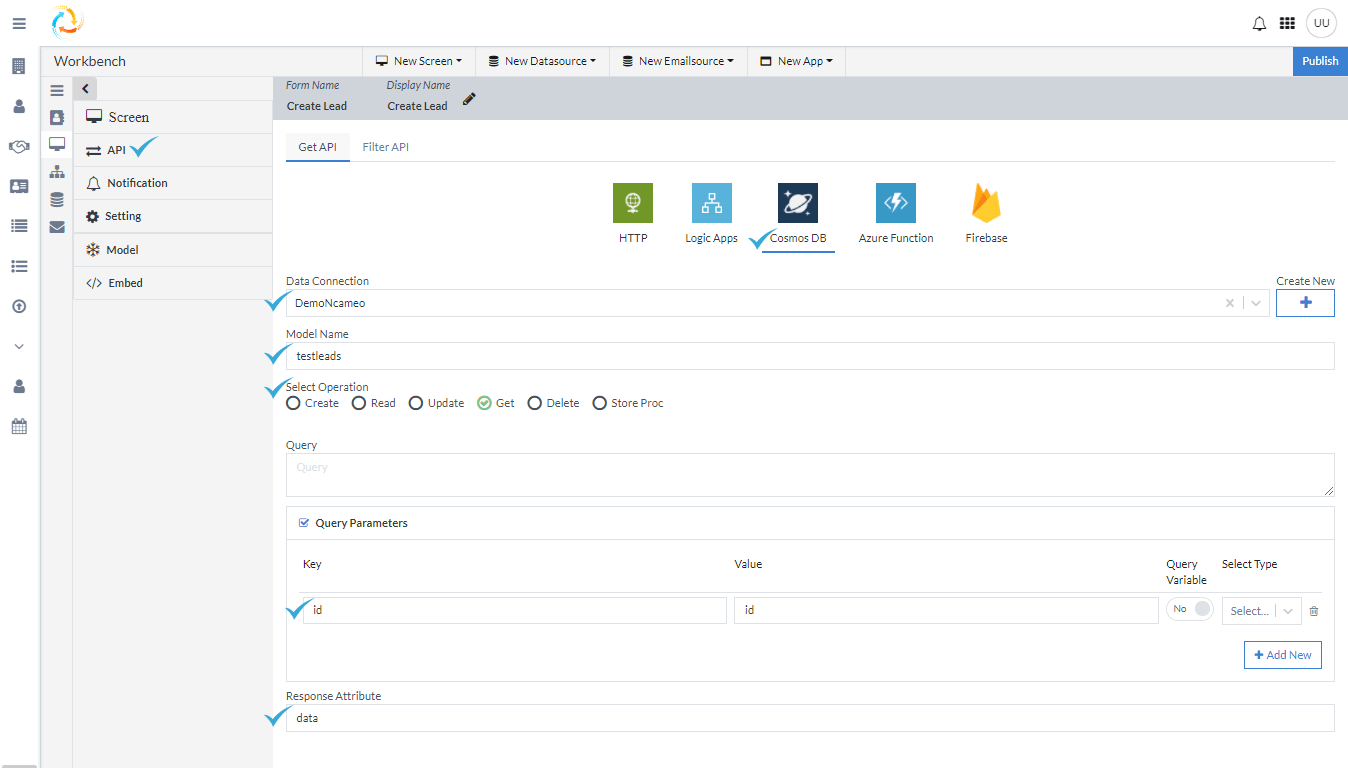Screen dimensions: 1348x768
Task: Clear the DemoNcameo data connection selection
Action: click(x=1230, y=303)
